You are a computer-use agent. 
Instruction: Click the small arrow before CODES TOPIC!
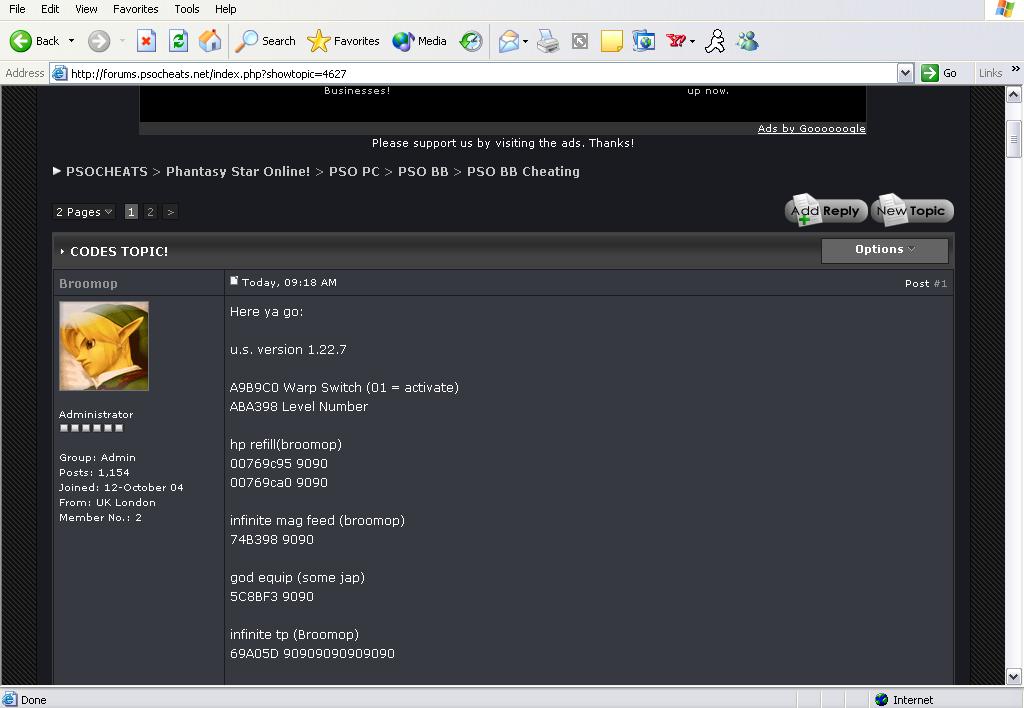[62, 251]
